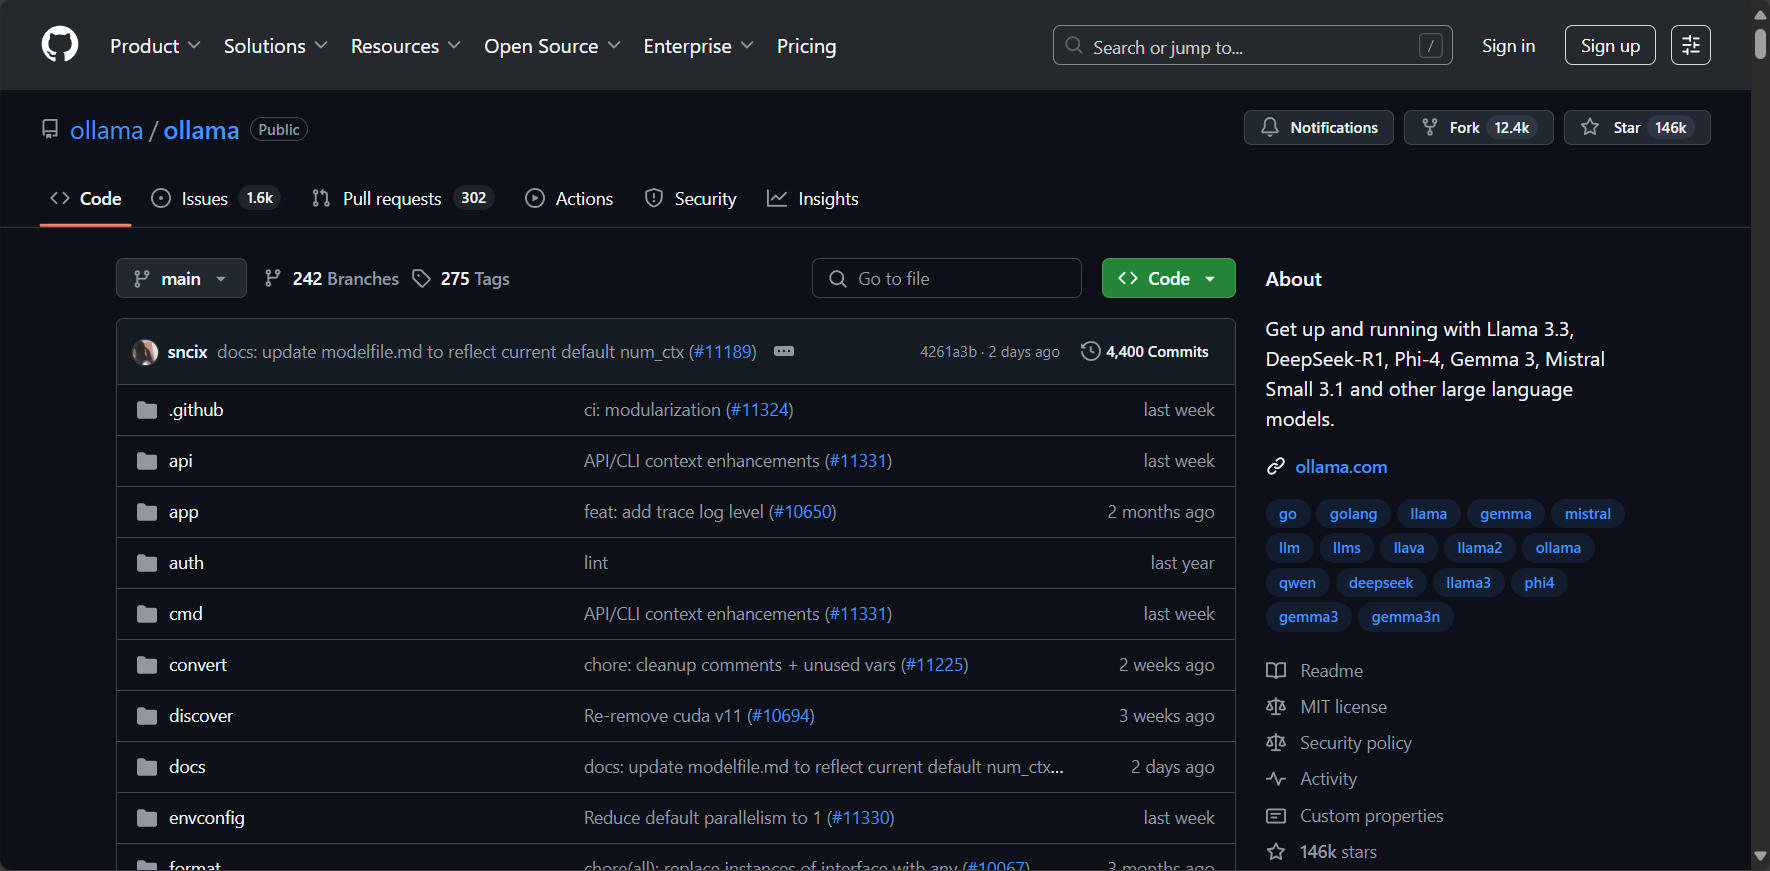
Task: Click the convert folder icon
Action: tap(147, 665)
